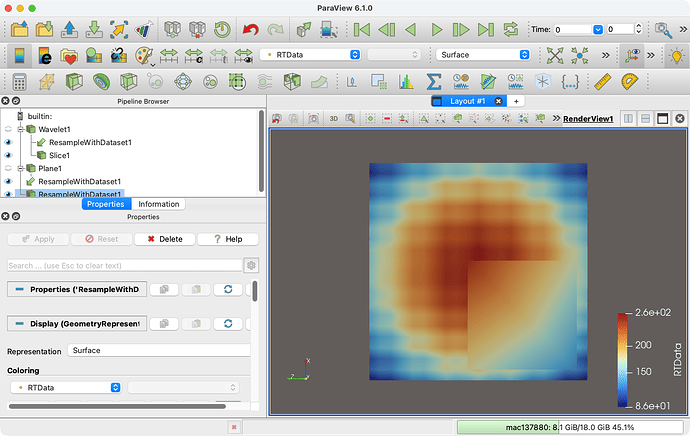Click the Delete button
This screenshot has width=690, height=436.
pos(165,239)
